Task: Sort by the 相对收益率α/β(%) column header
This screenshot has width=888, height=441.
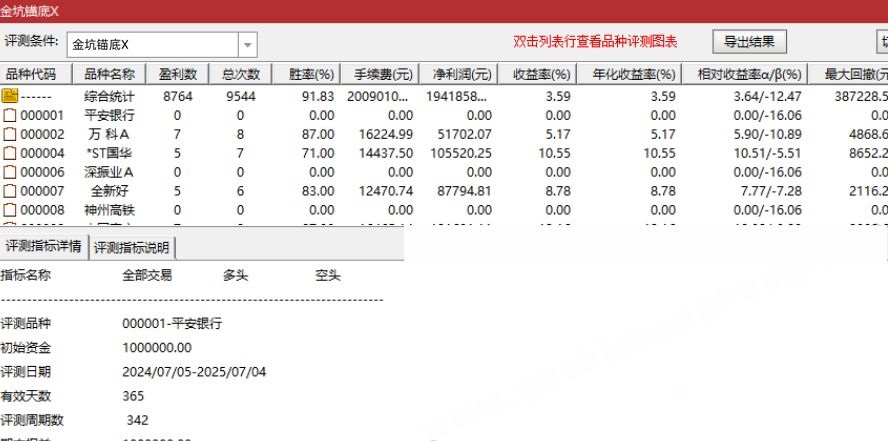Action: pyautogui.click(x=745, y=74)
